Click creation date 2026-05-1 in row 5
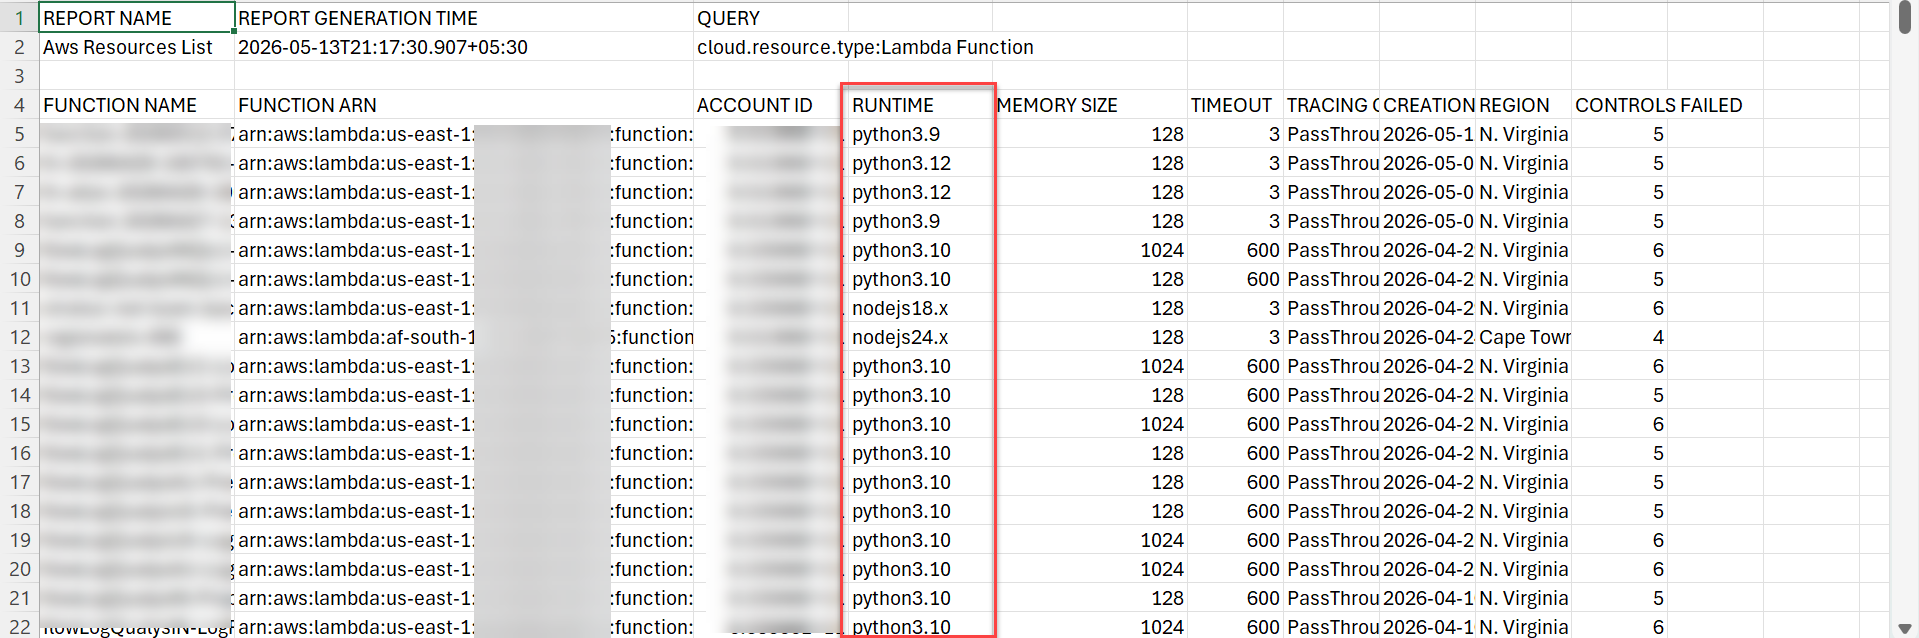The height and width of the screenshot is (638, 1919). 1427,134
